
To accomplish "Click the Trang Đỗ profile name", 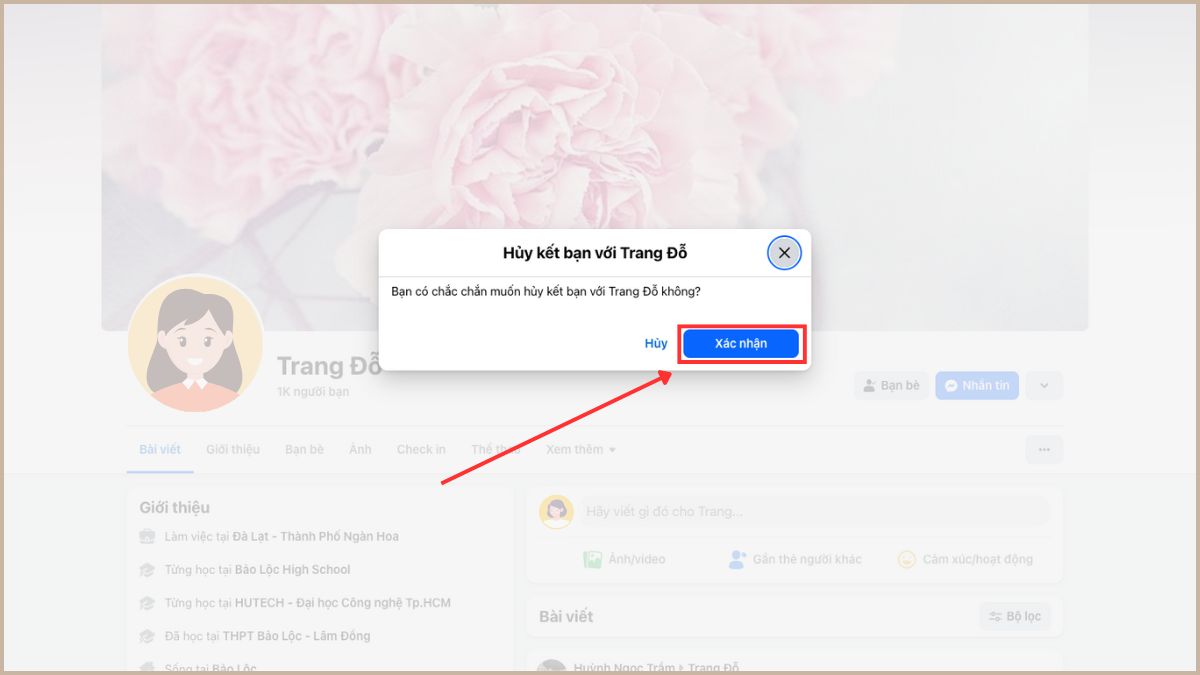I will [x=328, y=366].
